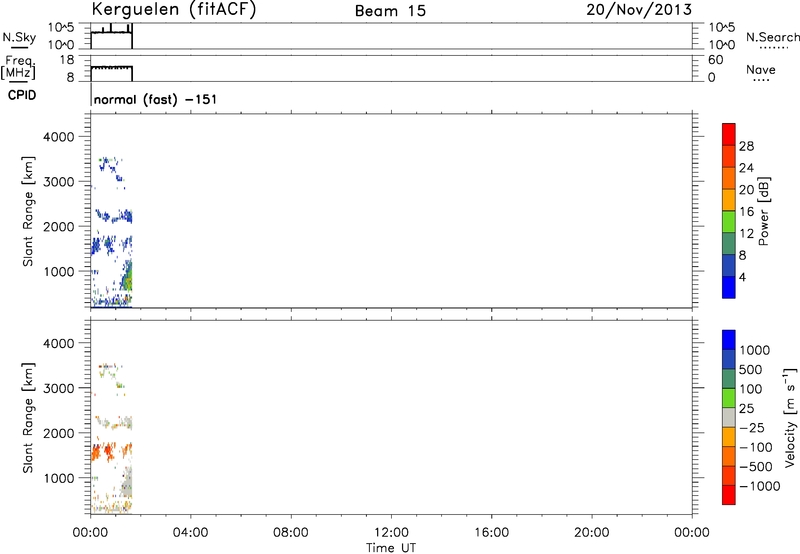Click the red top of Power color bar

coord(729,134)
